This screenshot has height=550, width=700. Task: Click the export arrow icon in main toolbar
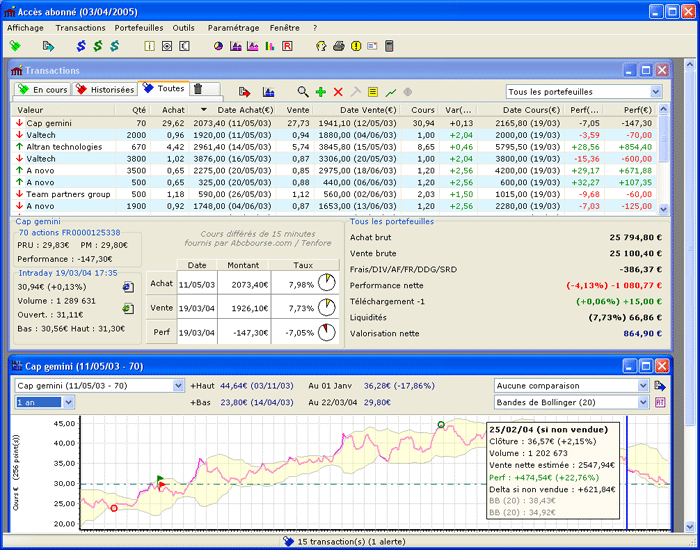(48, 46)
